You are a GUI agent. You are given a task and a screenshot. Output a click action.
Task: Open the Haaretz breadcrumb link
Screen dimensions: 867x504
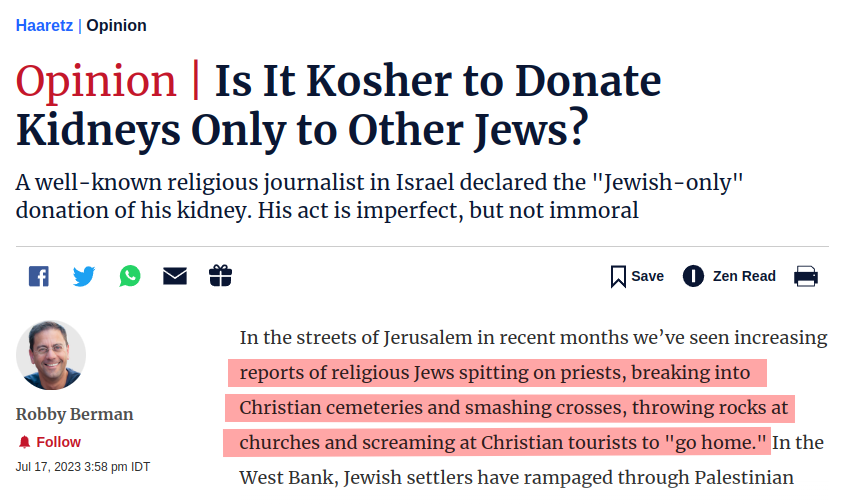[44, 25]
